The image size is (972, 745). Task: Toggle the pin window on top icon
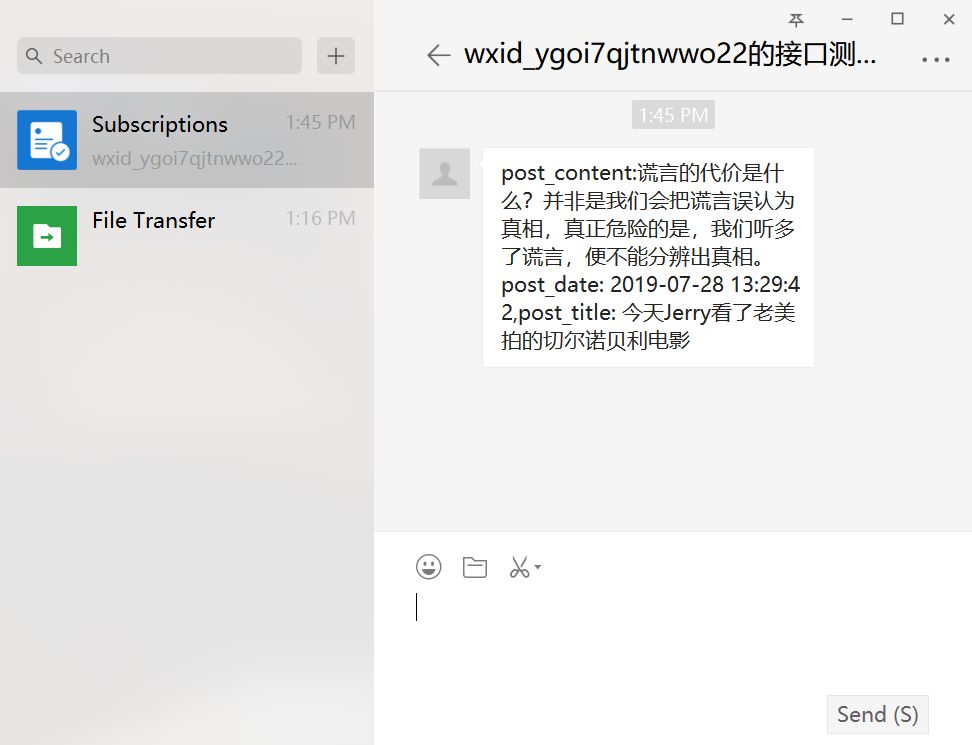click(x=796, y=20)
